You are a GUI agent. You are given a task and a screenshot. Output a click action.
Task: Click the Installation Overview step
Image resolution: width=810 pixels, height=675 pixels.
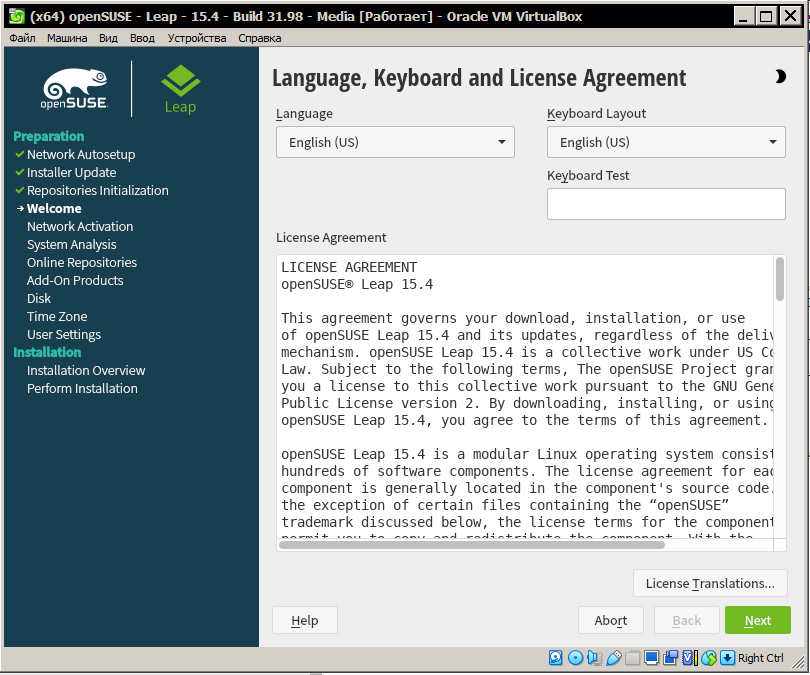pyautogui.click(x=86, y=371)
